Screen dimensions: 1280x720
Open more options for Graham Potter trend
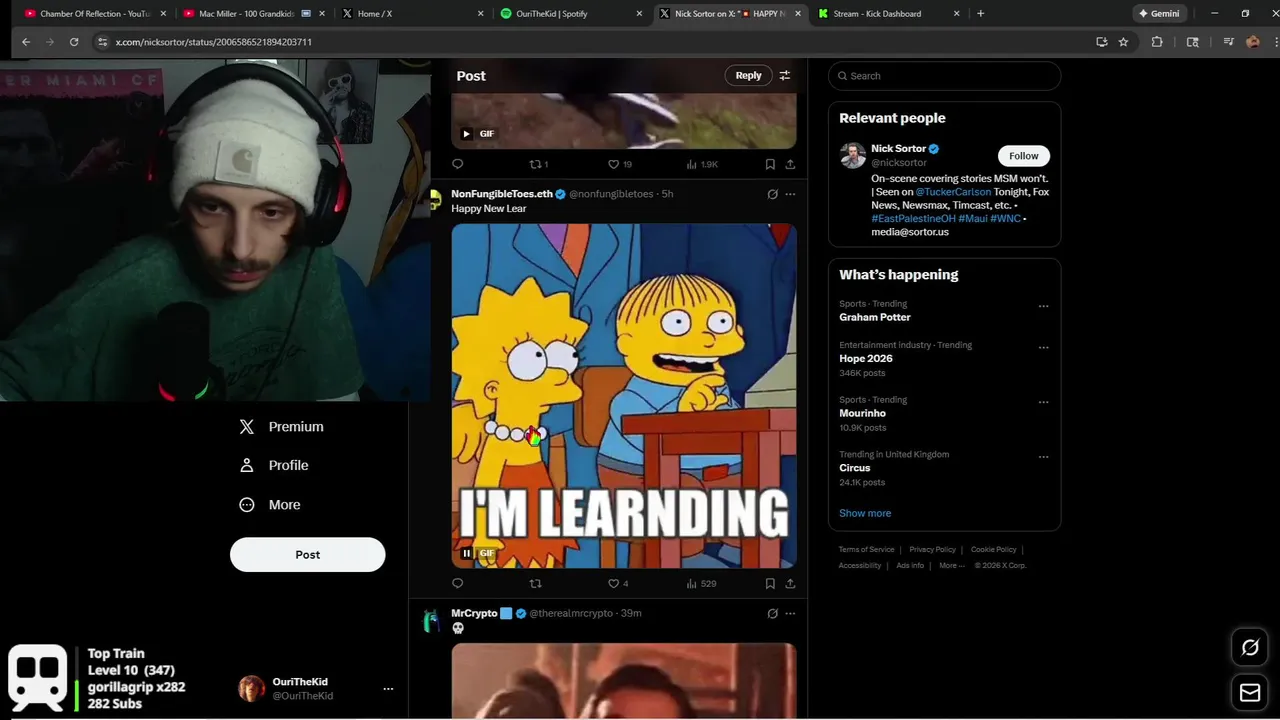(x=1043, y=306)
